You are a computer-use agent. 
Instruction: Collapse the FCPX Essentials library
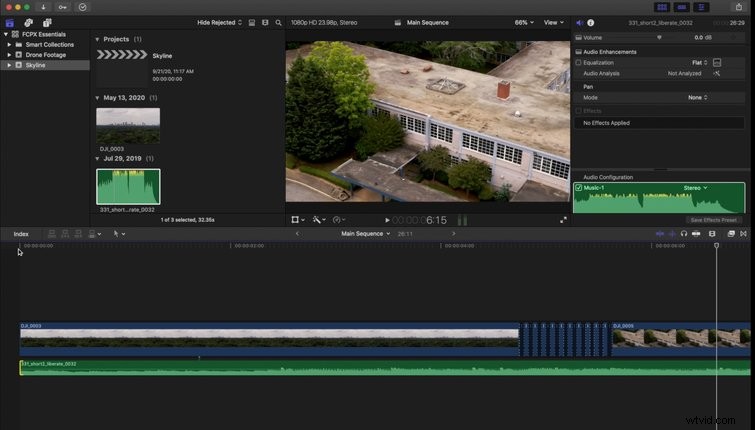click(6, 35)
